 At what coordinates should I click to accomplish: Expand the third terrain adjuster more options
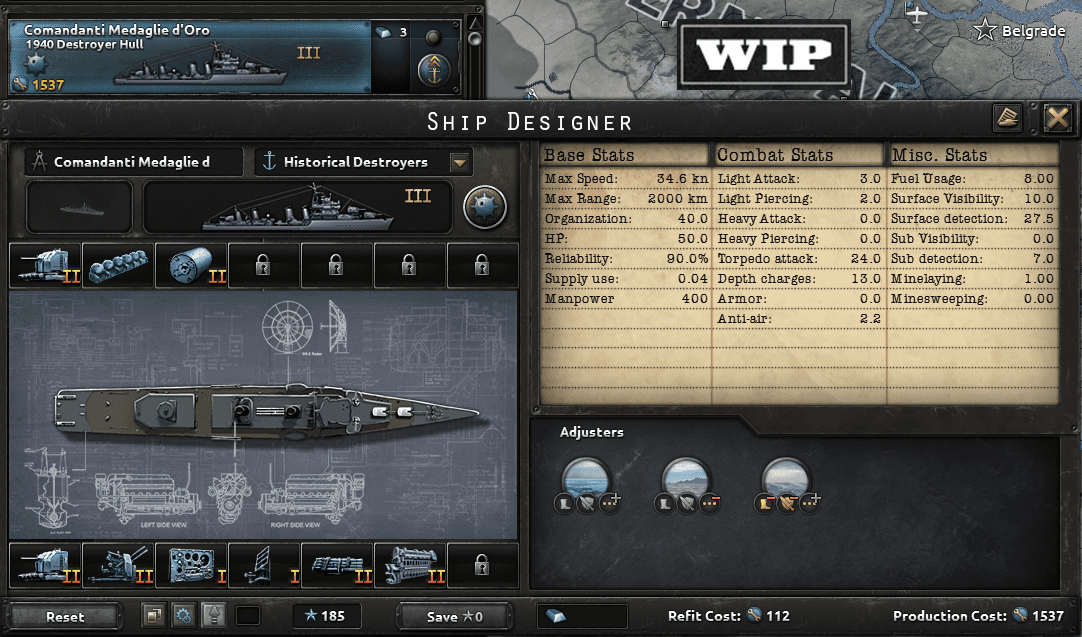809,503
